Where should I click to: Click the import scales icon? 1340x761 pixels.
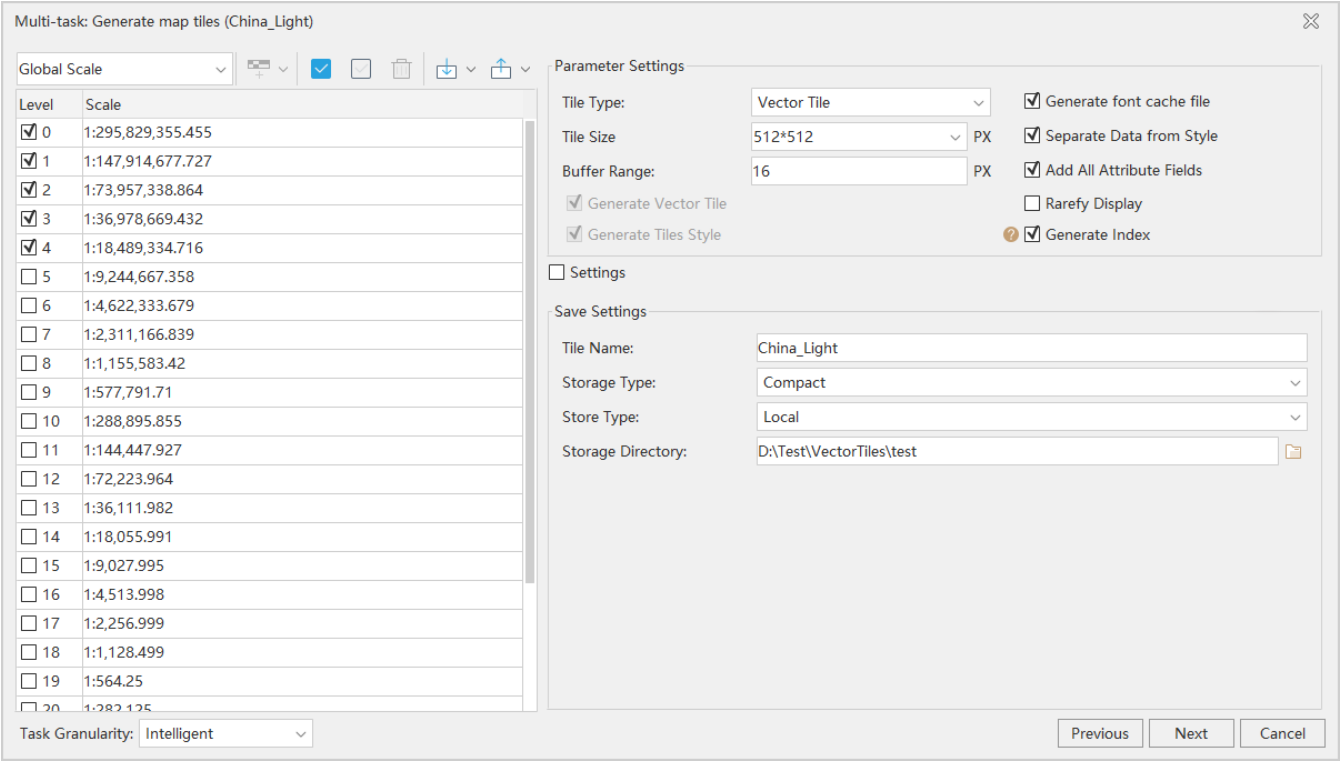coord(446,69)
